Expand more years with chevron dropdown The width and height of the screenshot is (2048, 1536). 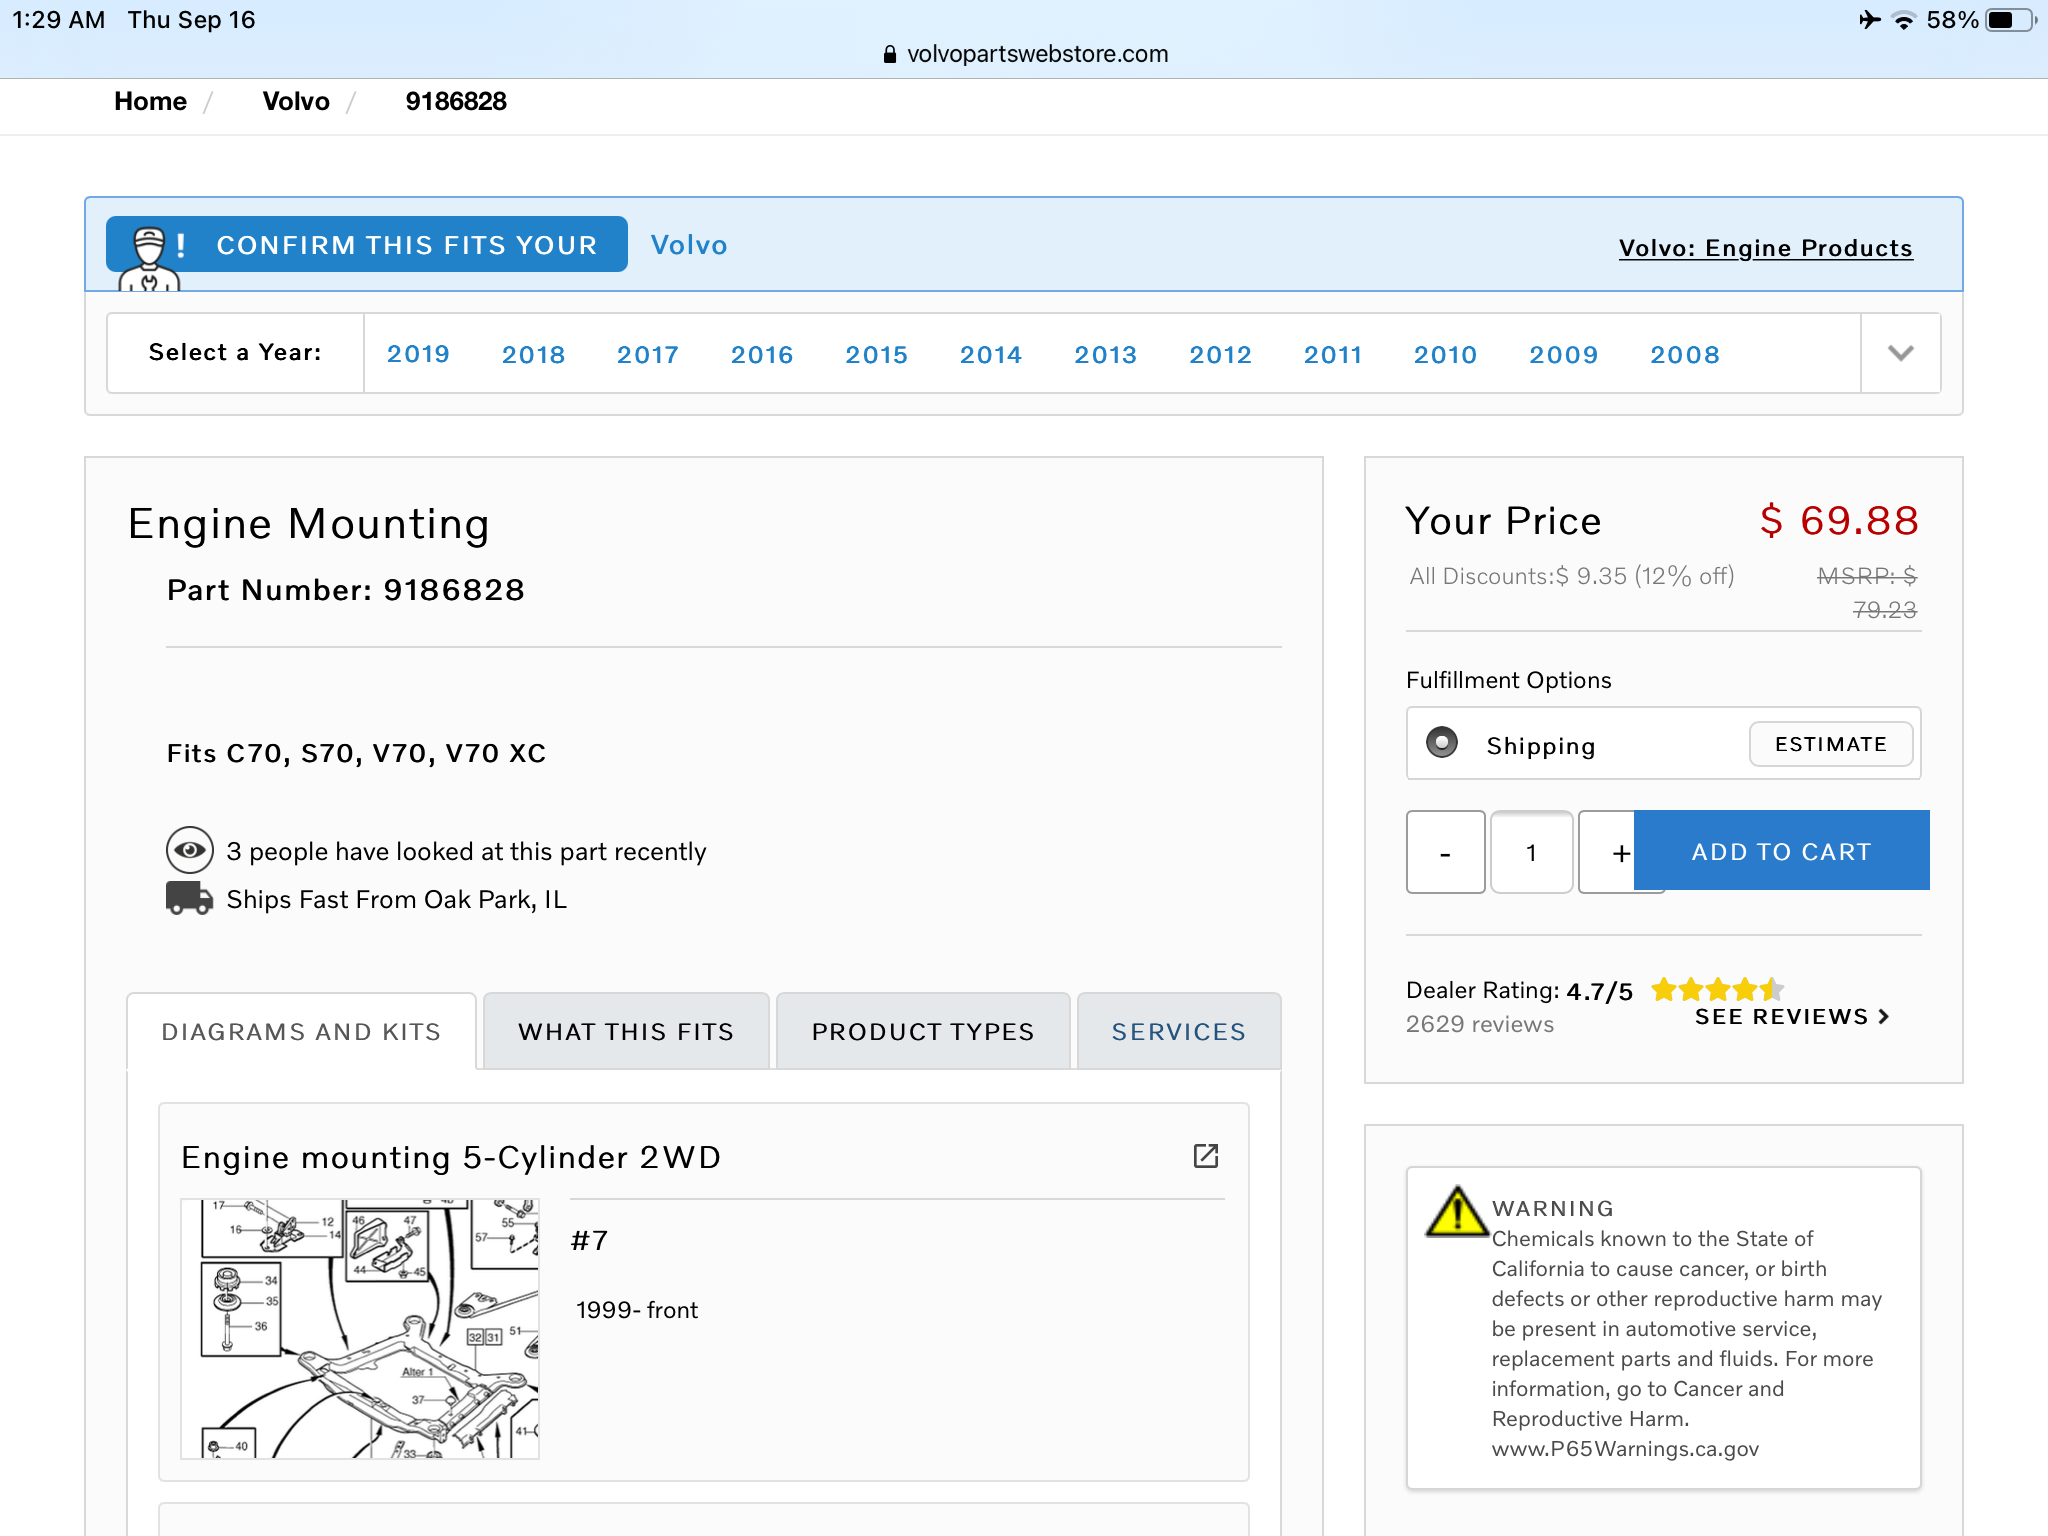click(x=1900, y=353)
